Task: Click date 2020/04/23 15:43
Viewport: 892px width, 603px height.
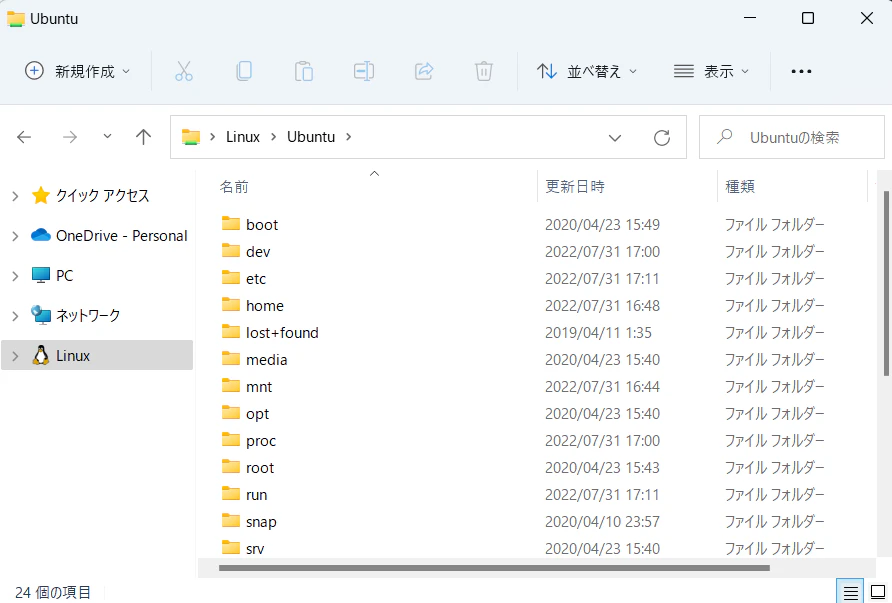Action: 602,468
